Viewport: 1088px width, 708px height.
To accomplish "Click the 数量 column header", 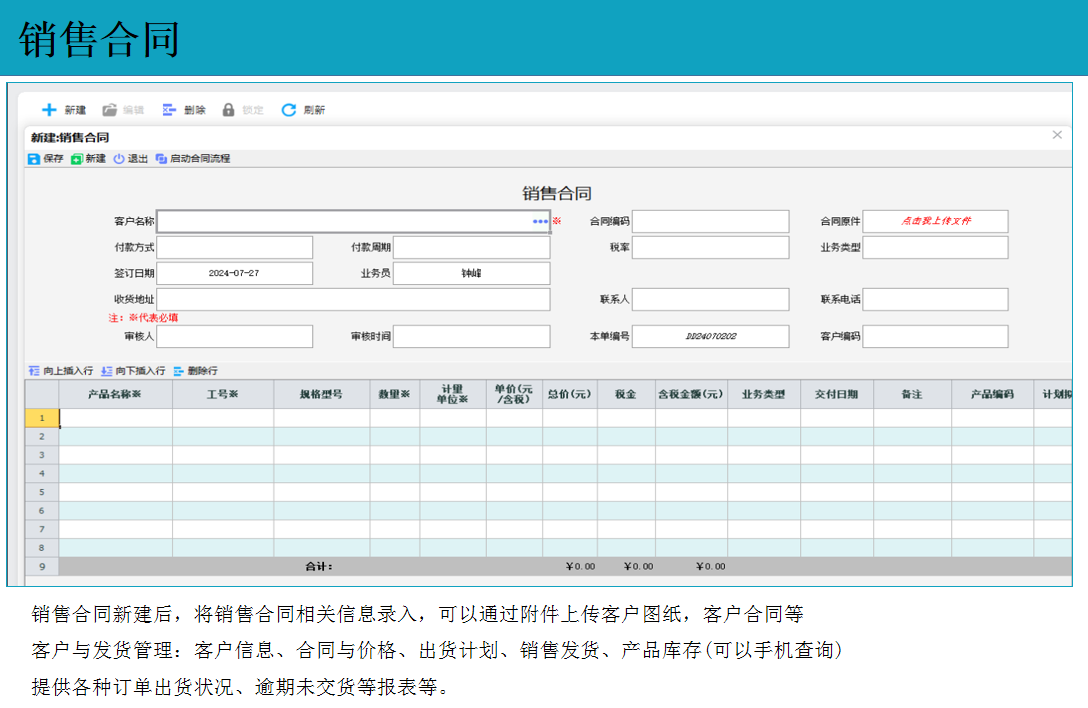I will pyautogui.click(x=394, y=394).
